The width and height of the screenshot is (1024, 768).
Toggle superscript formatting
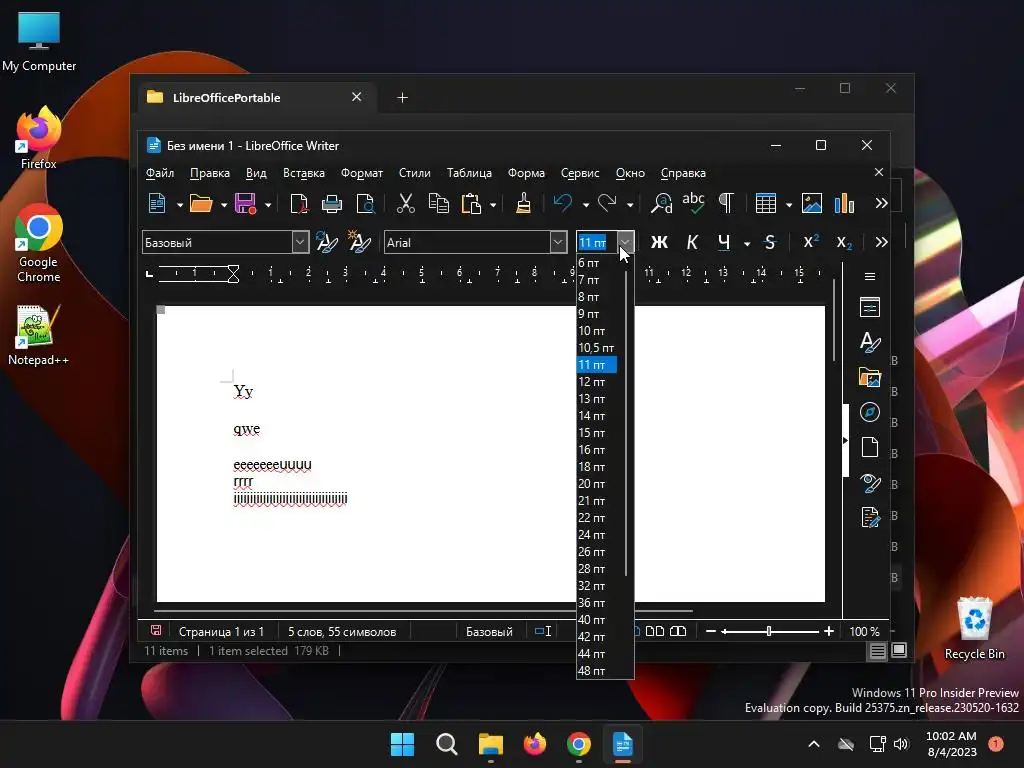pyautogui.click(x=811, y=242)
